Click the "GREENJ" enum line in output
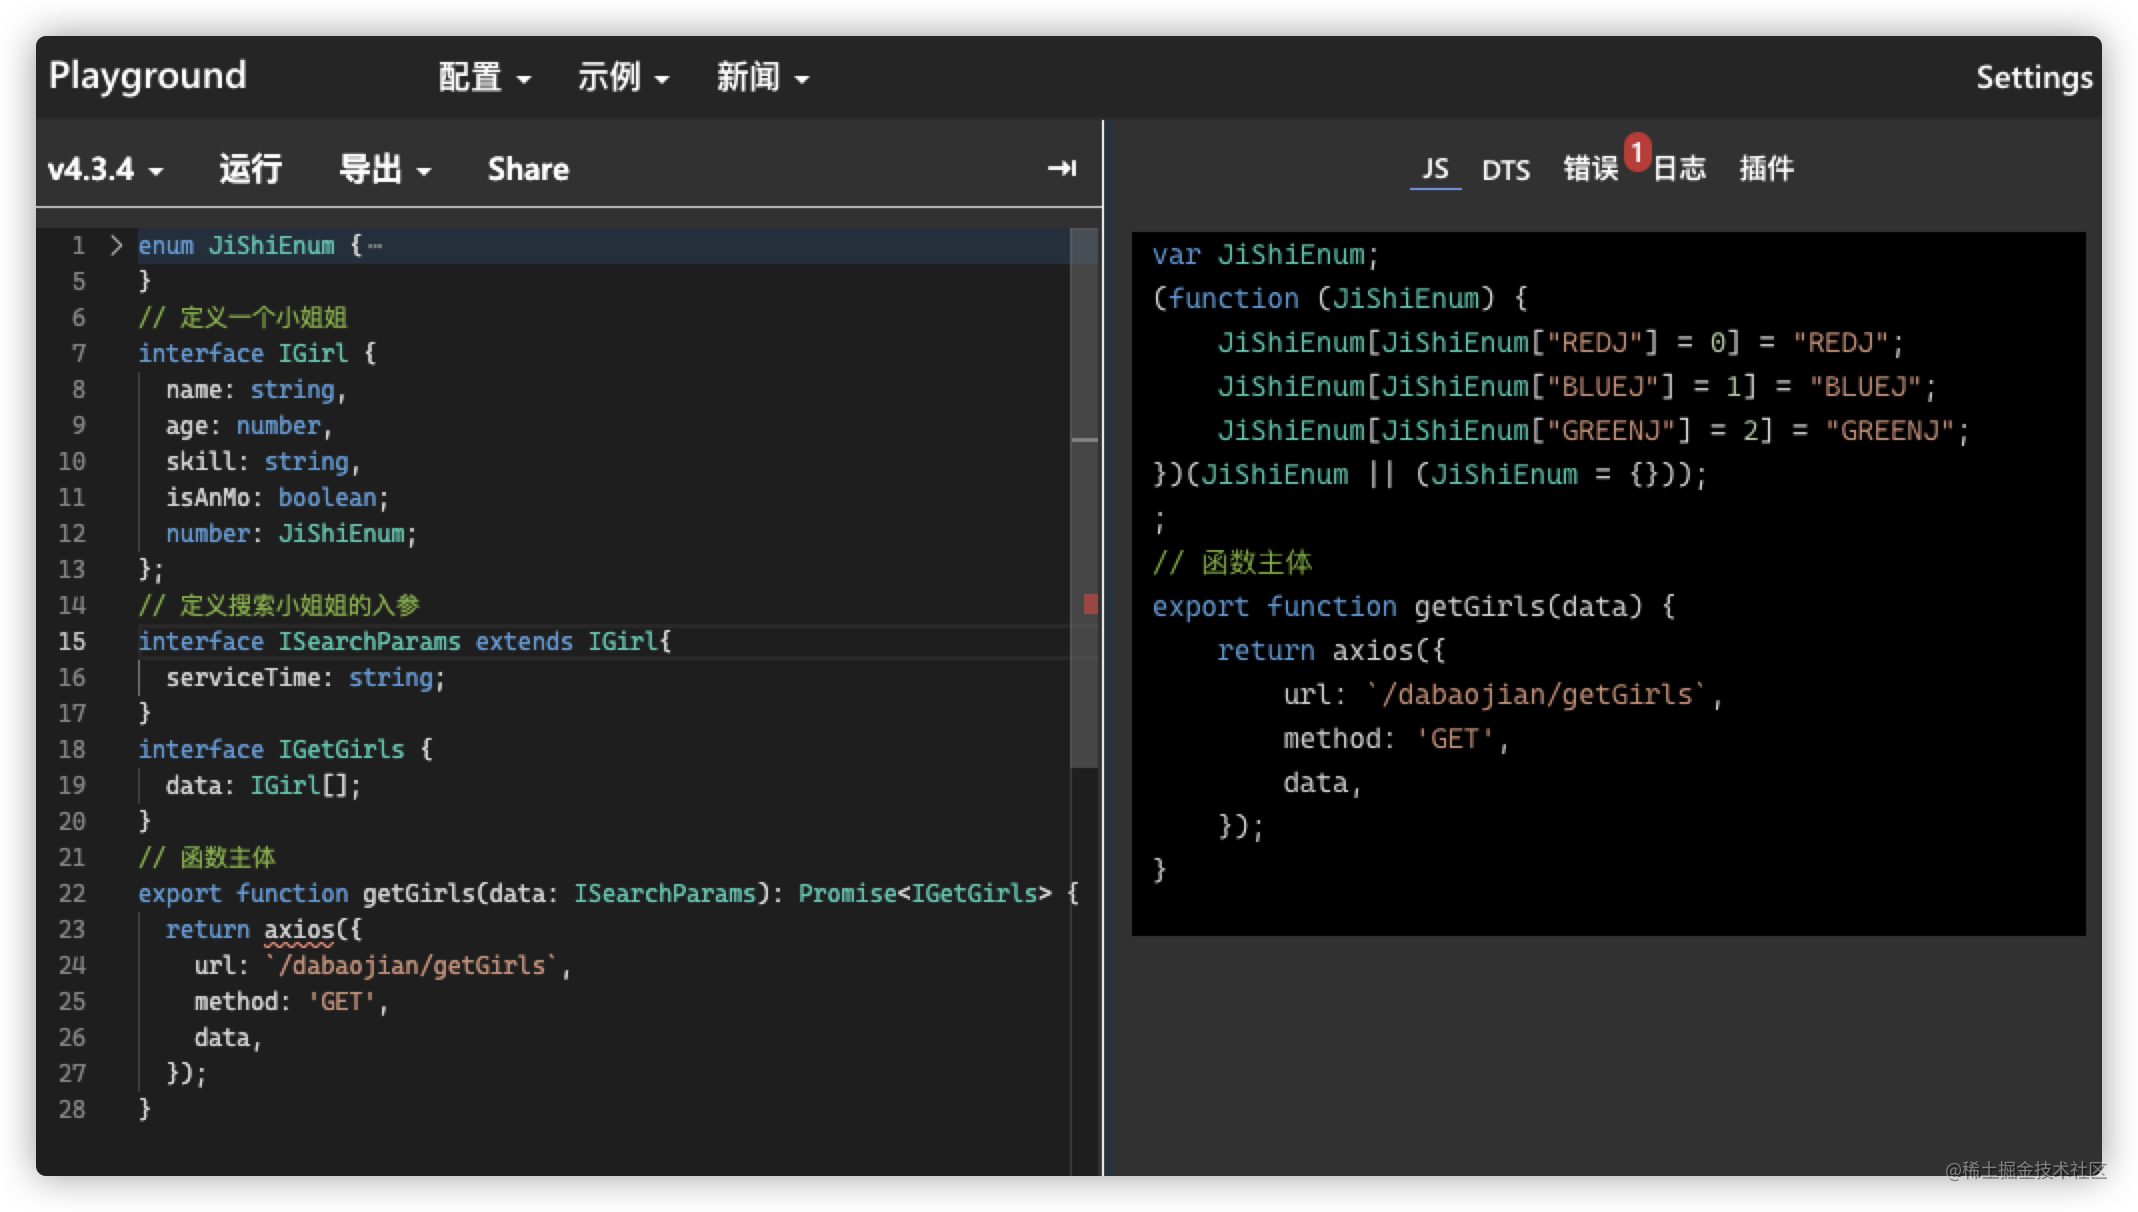This screenshot has width=2138, height=1212. pyautogui.click(x=1593, y=430)
